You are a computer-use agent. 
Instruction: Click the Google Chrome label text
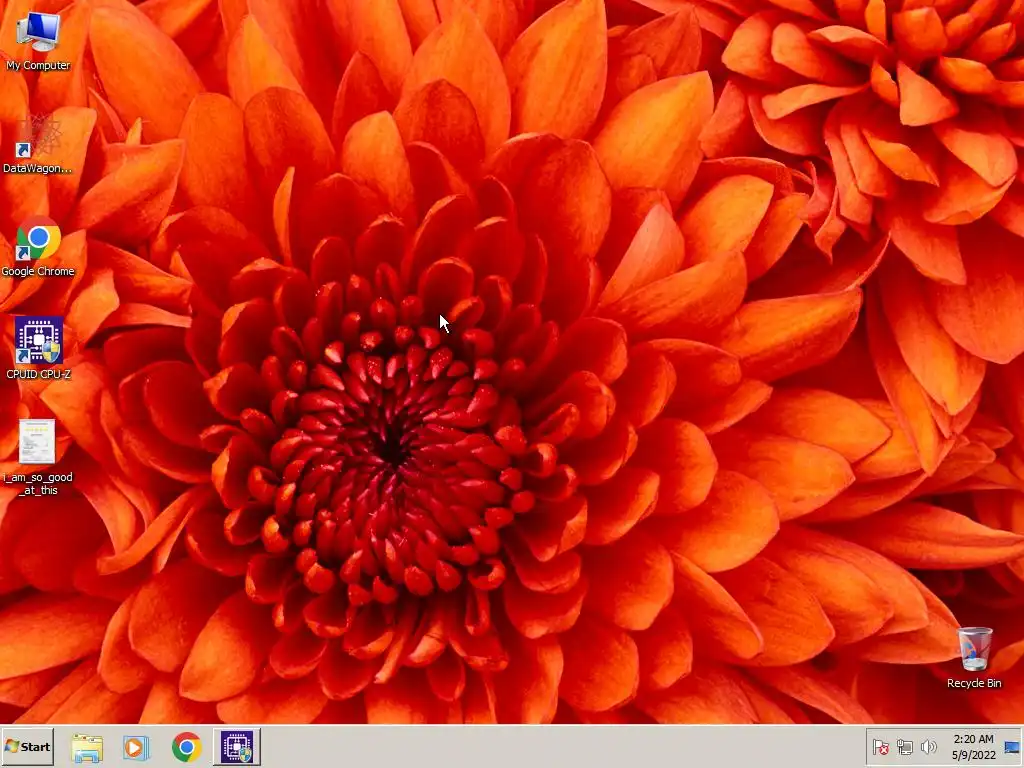pos(38,271)
